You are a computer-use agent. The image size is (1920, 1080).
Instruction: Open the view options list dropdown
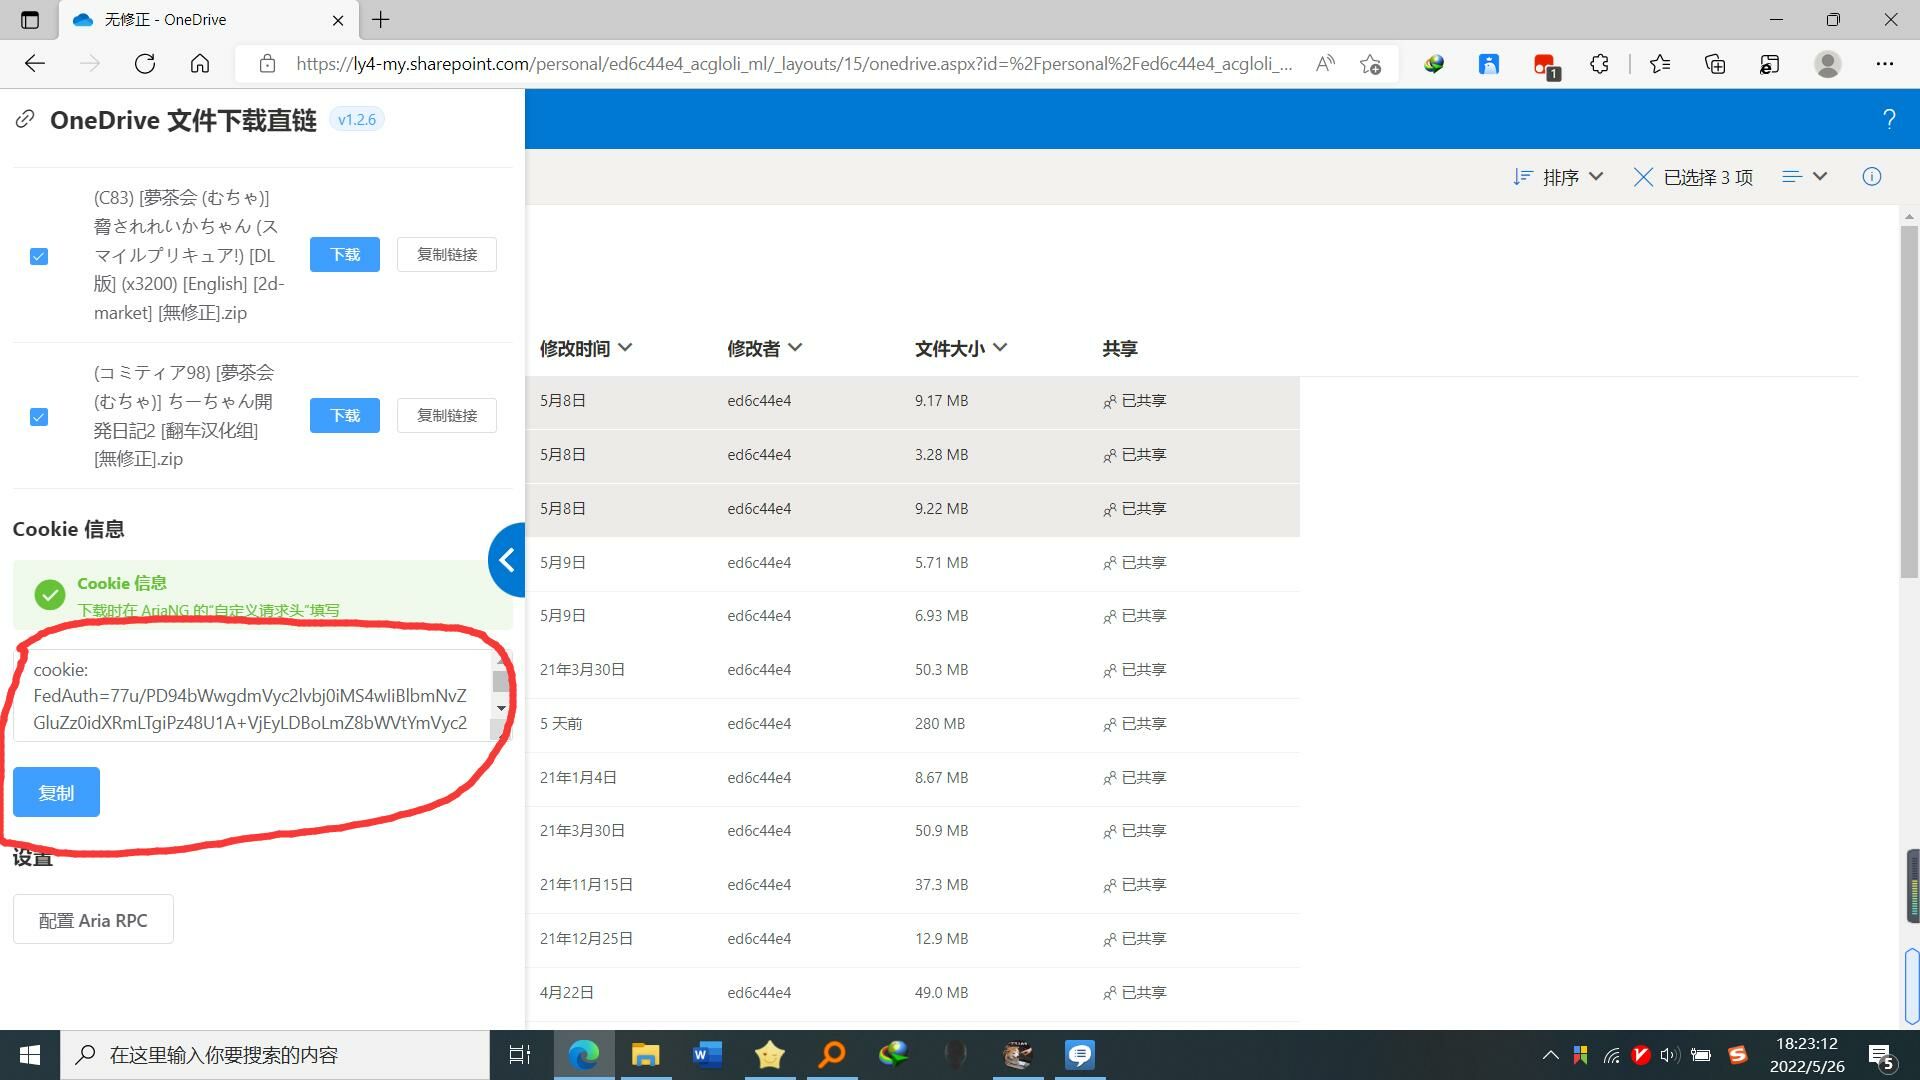(x=1804, y=177)
